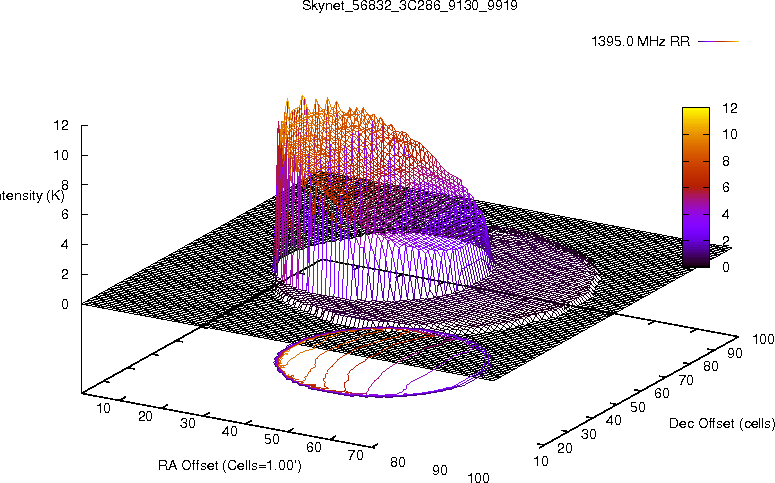Click tick label 20 on the RA Offset axis
Image resolution: width=775 pixels, height=483 pixels.
tap(145, 416)
